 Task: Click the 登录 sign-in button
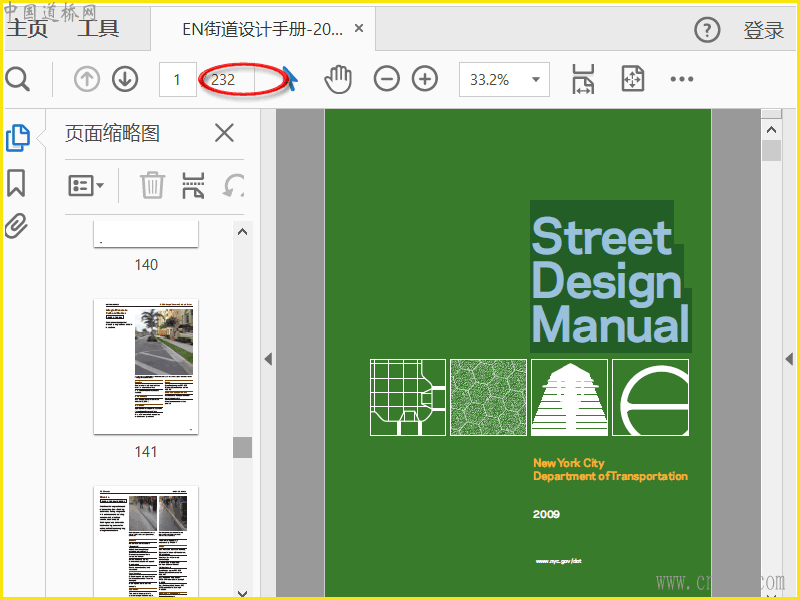coord(764,30)
